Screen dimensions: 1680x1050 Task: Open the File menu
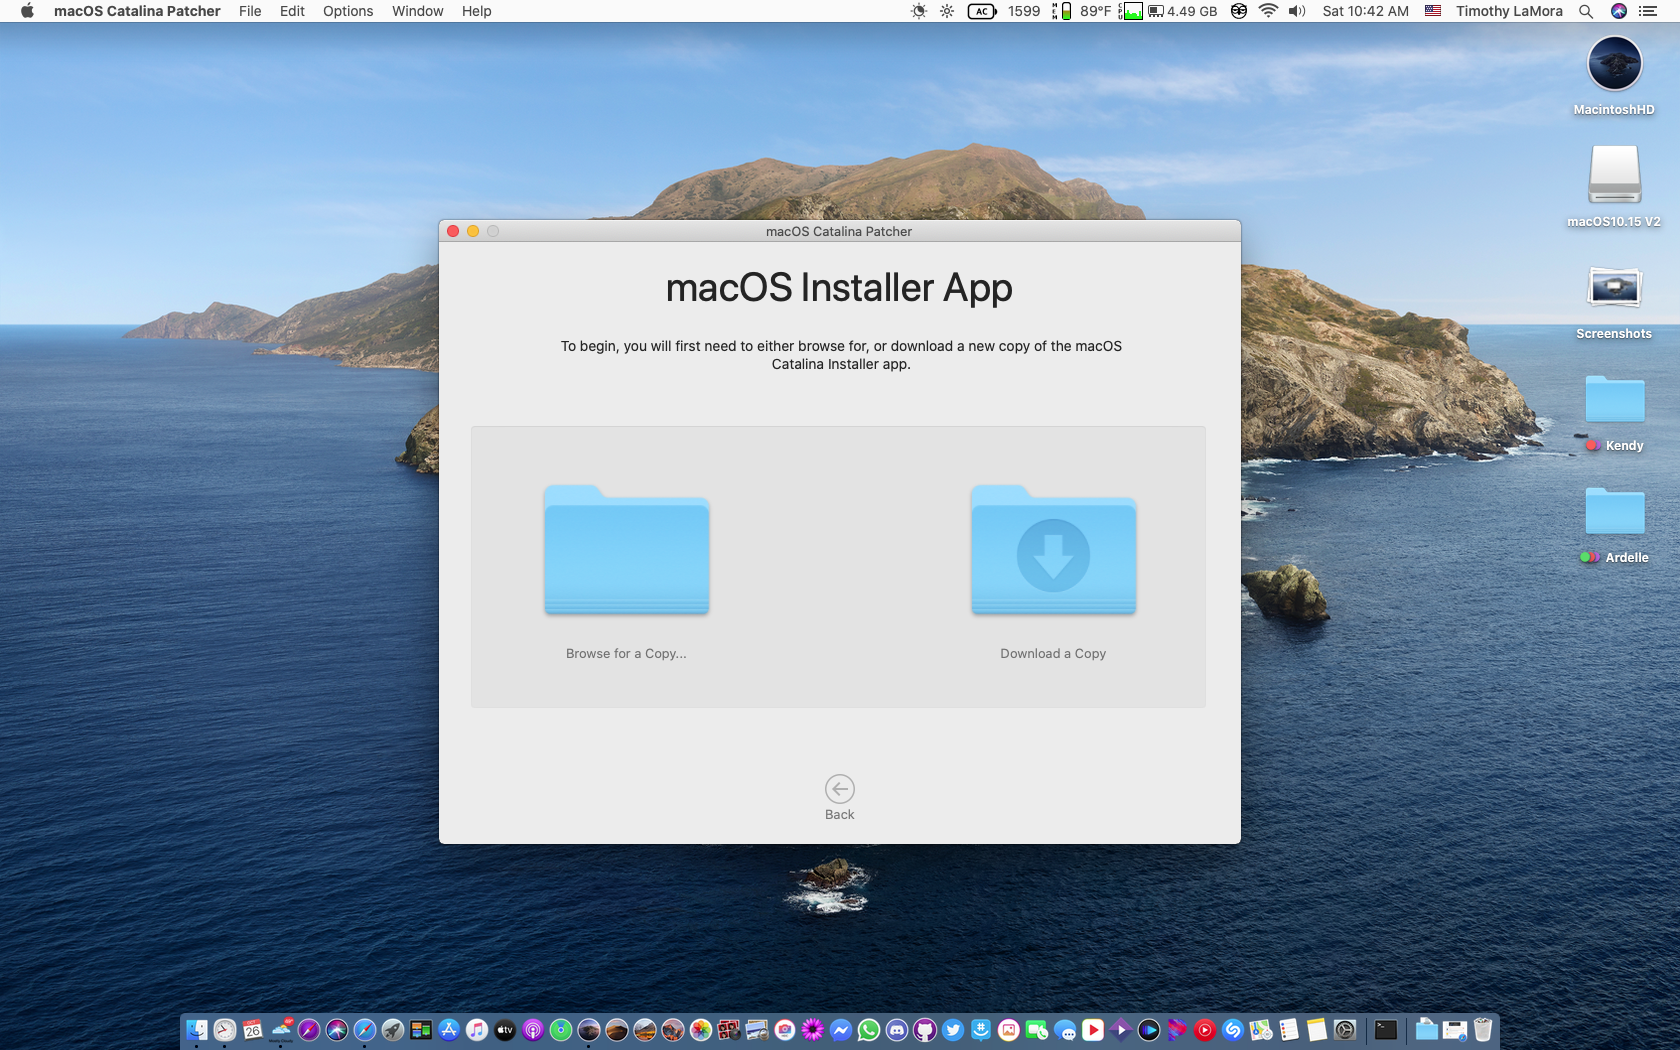(250, 11)
